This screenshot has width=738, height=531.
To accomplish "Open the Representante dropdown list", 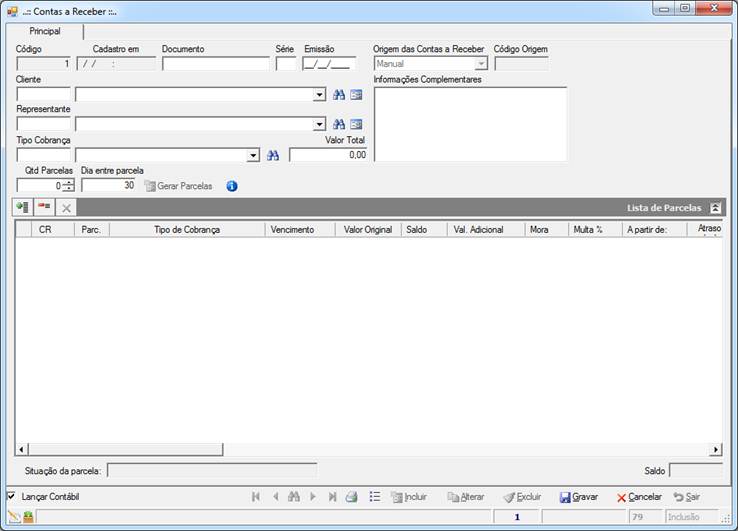I will coord(319,124).
